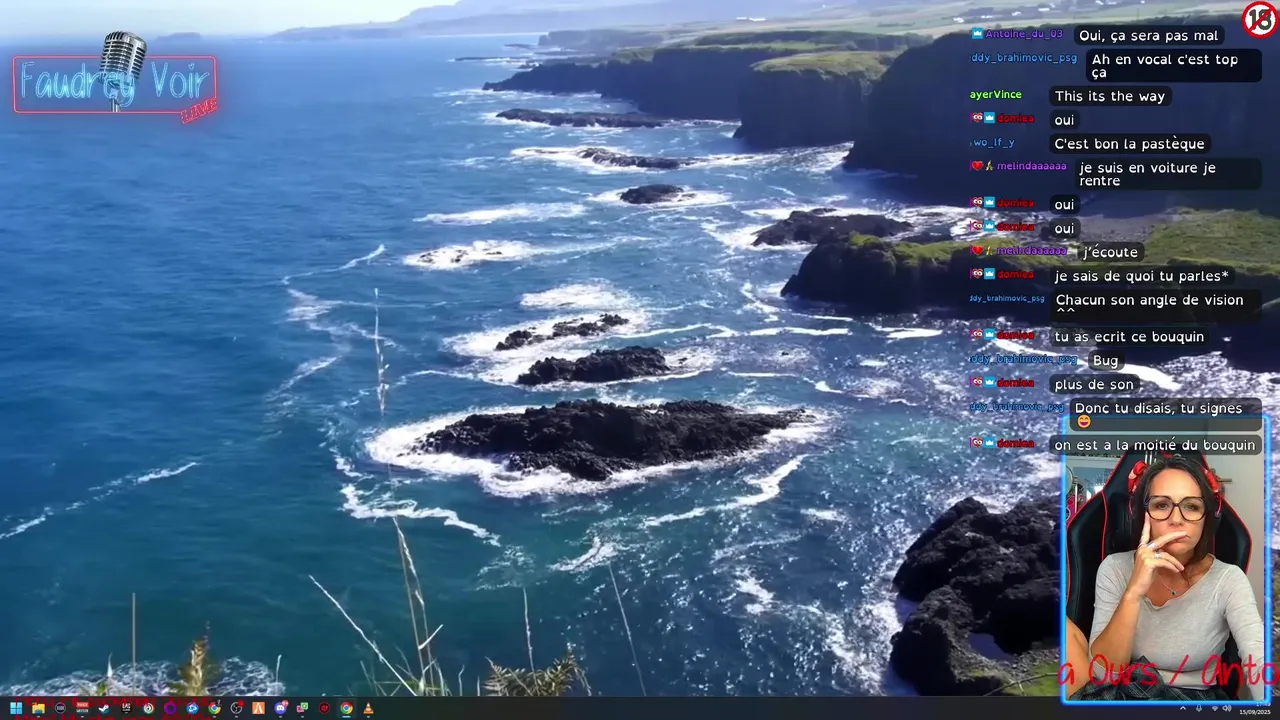Viewport: 1280px width, 720px height.
Task: Click message 'je sais de quoi tu parles*'
Action: point(1141,276)
